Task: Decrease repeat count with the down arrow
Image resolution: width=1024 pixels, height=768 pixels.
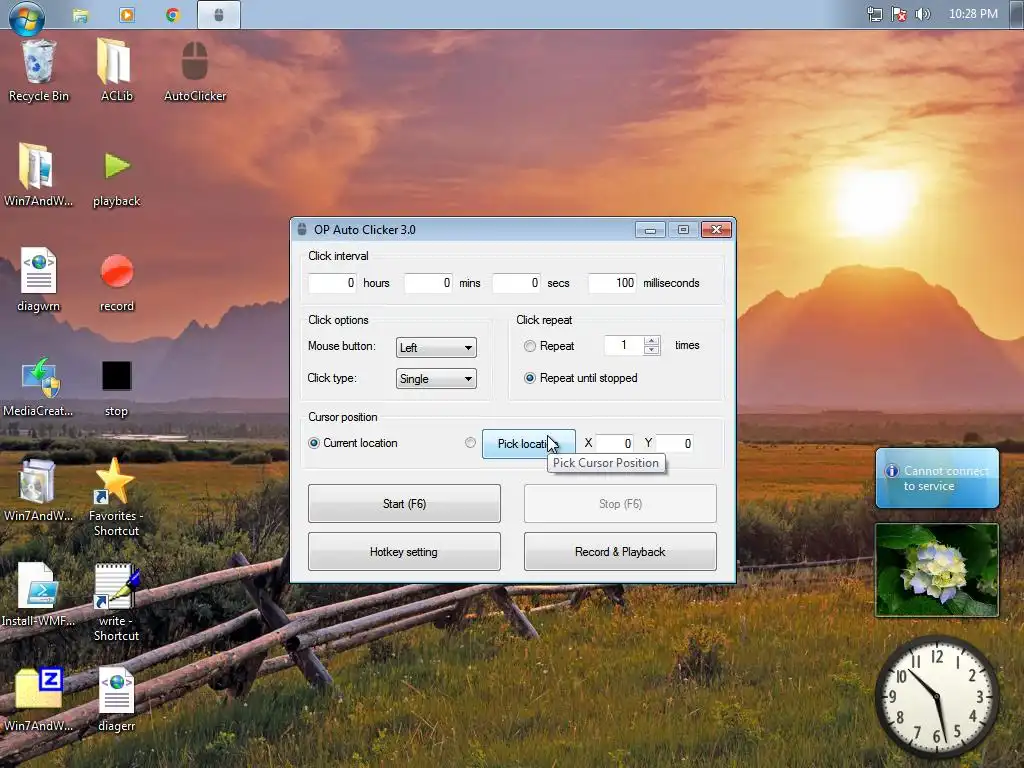Action: pos(651,350)
